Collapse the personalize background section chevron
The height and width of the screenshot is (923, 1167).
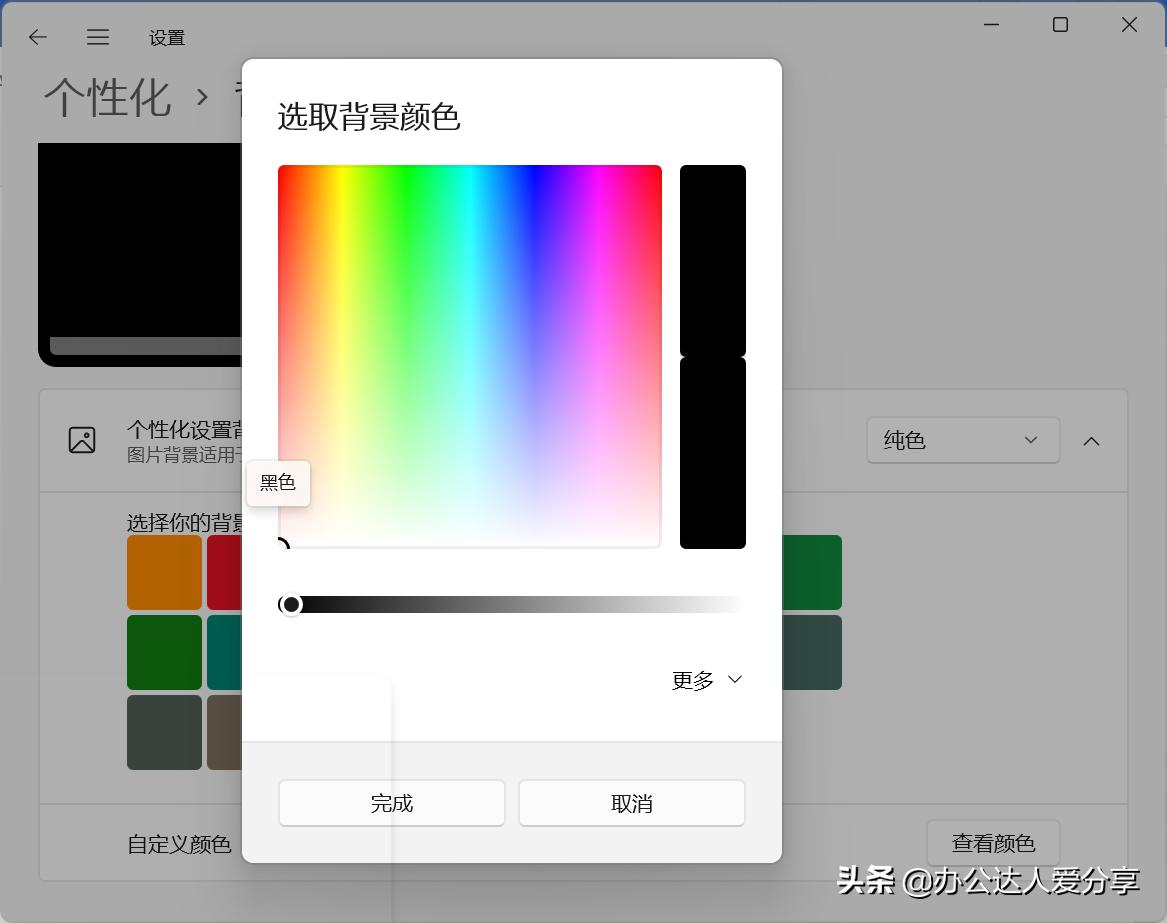coord(1091,440)
